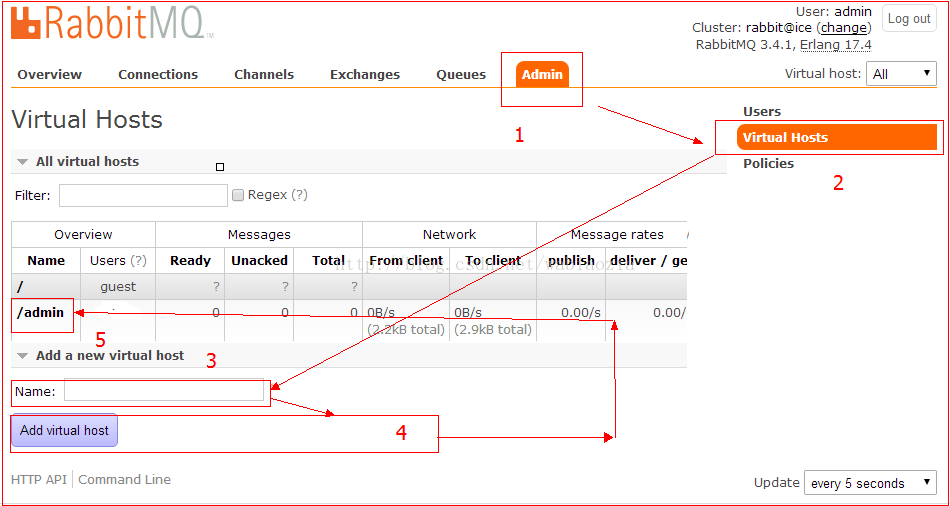Viewport: 950px width, 506px height.
Task: Go to the Channels tab
Action: point(264,75)
